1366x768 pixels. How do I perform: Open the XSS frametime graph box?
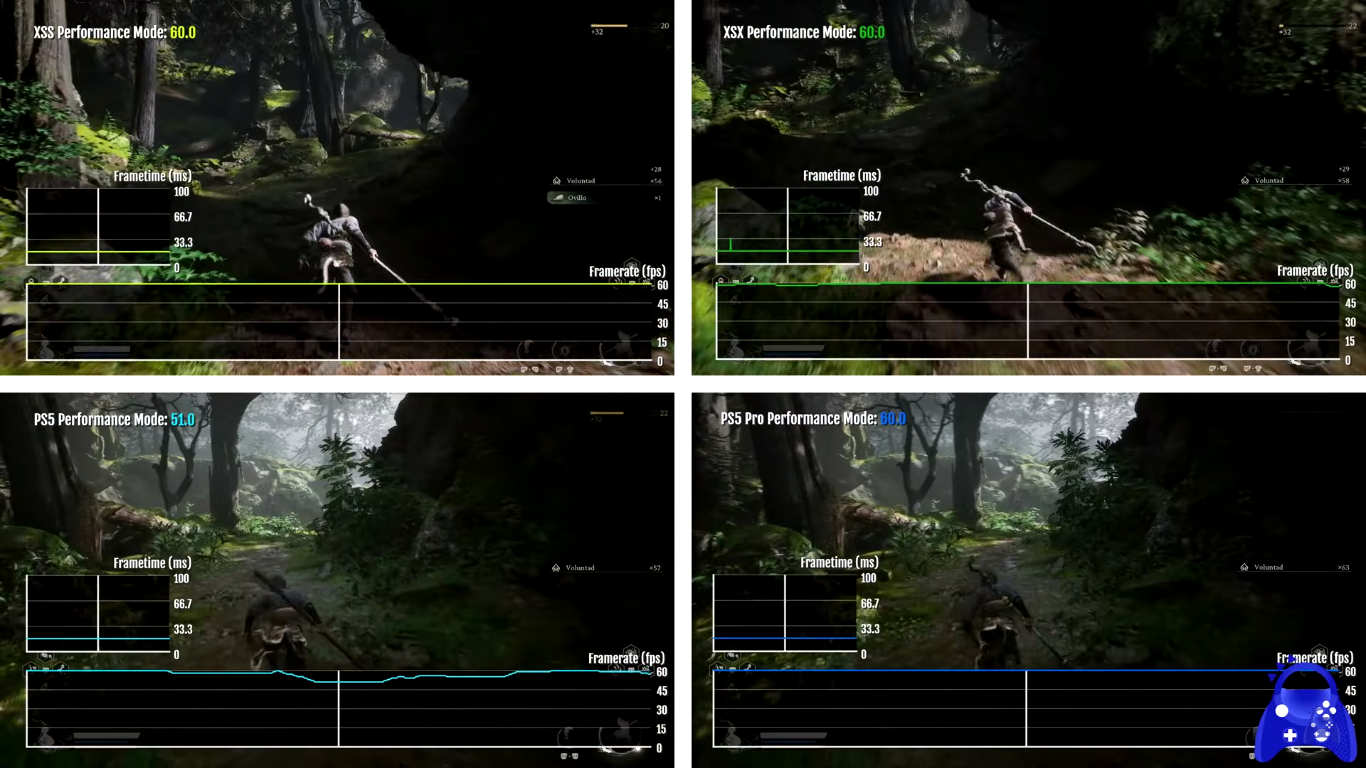pos(98,227)
